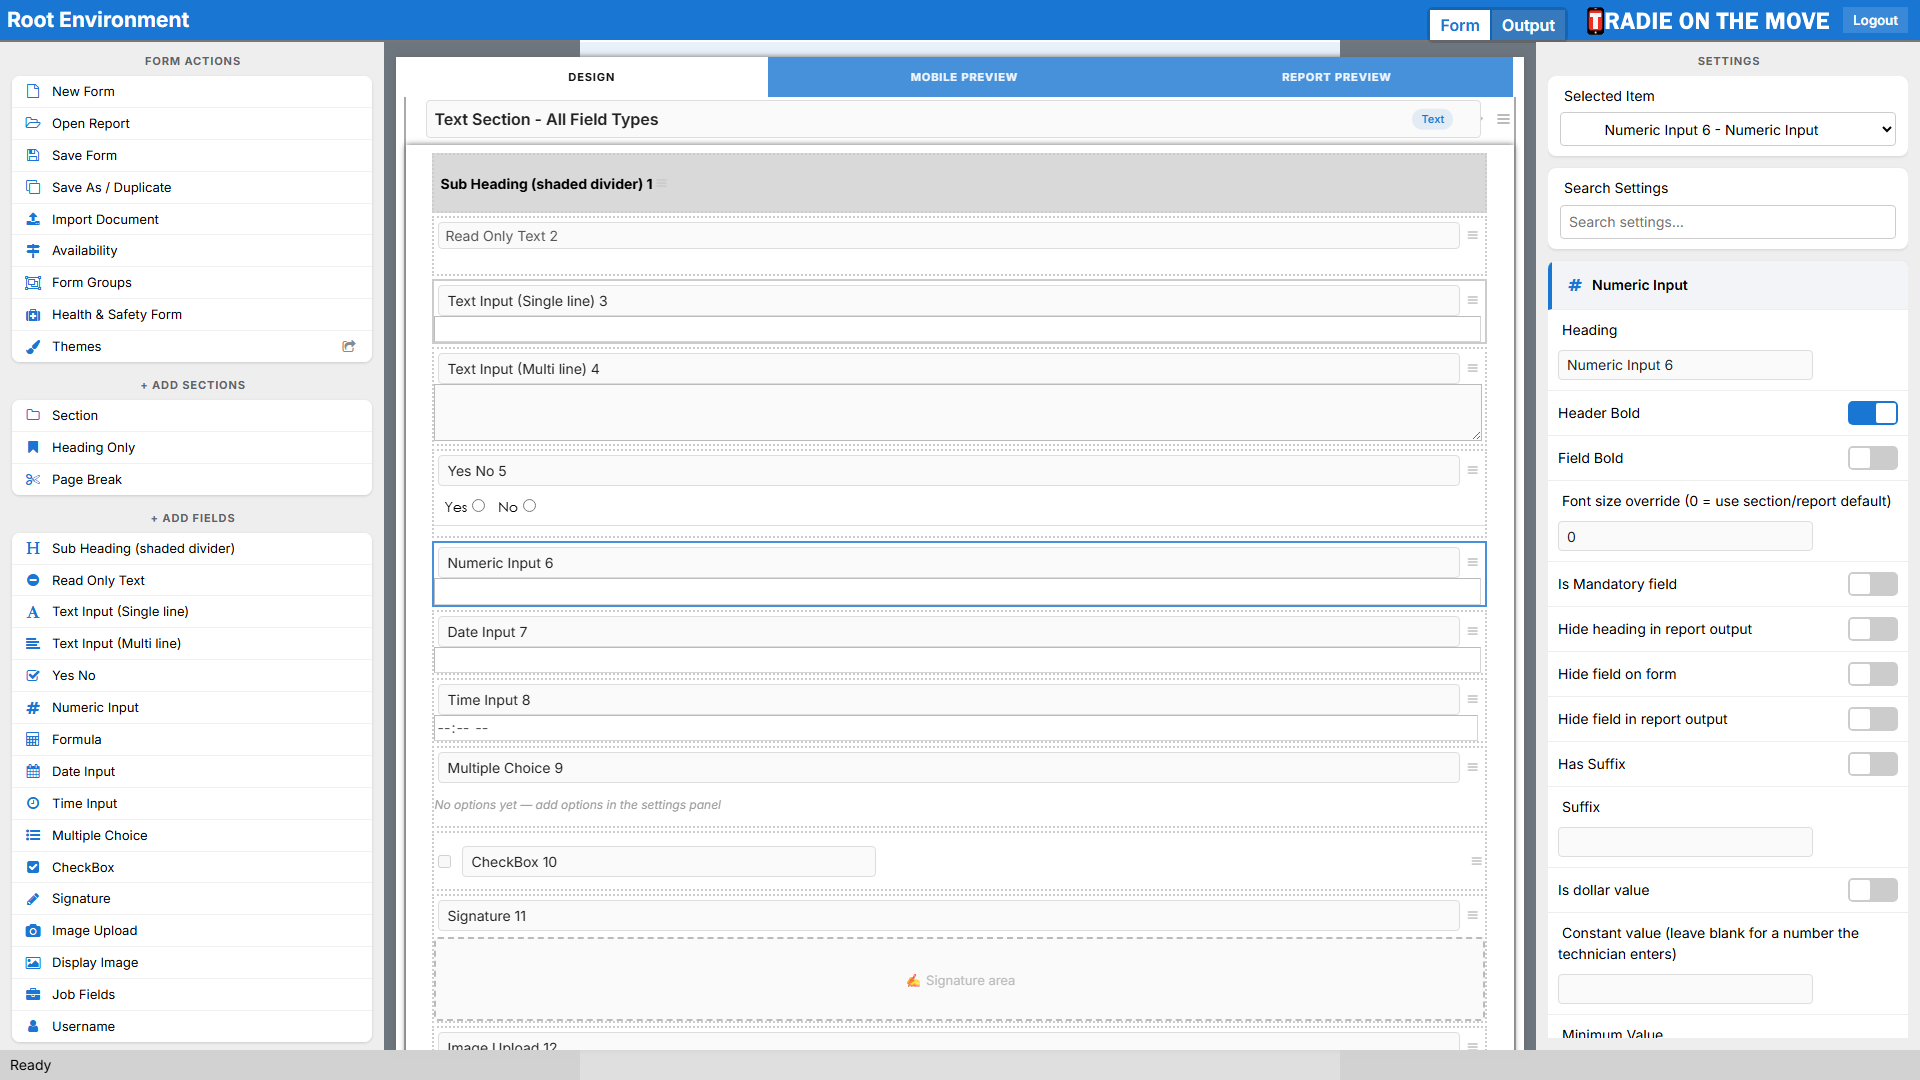This screenshot has height=1080, width=1920.
Task: Click the Import Document upload icon
Action: pyautogui.click(x=33, y=219)
